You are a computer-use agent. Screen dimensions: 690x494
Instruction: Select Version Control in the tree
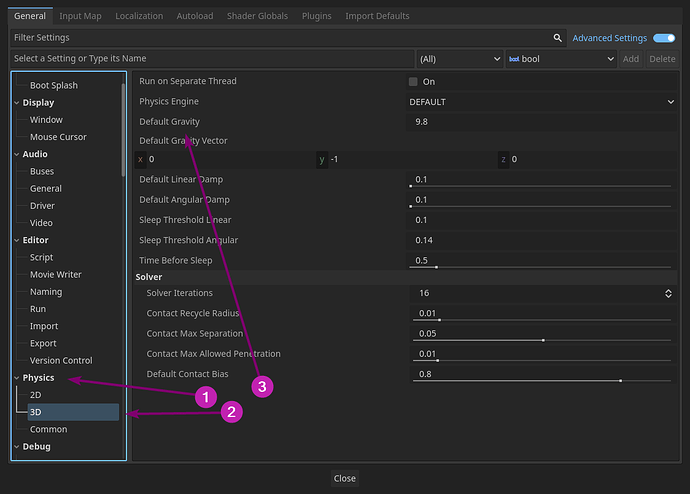61,360
